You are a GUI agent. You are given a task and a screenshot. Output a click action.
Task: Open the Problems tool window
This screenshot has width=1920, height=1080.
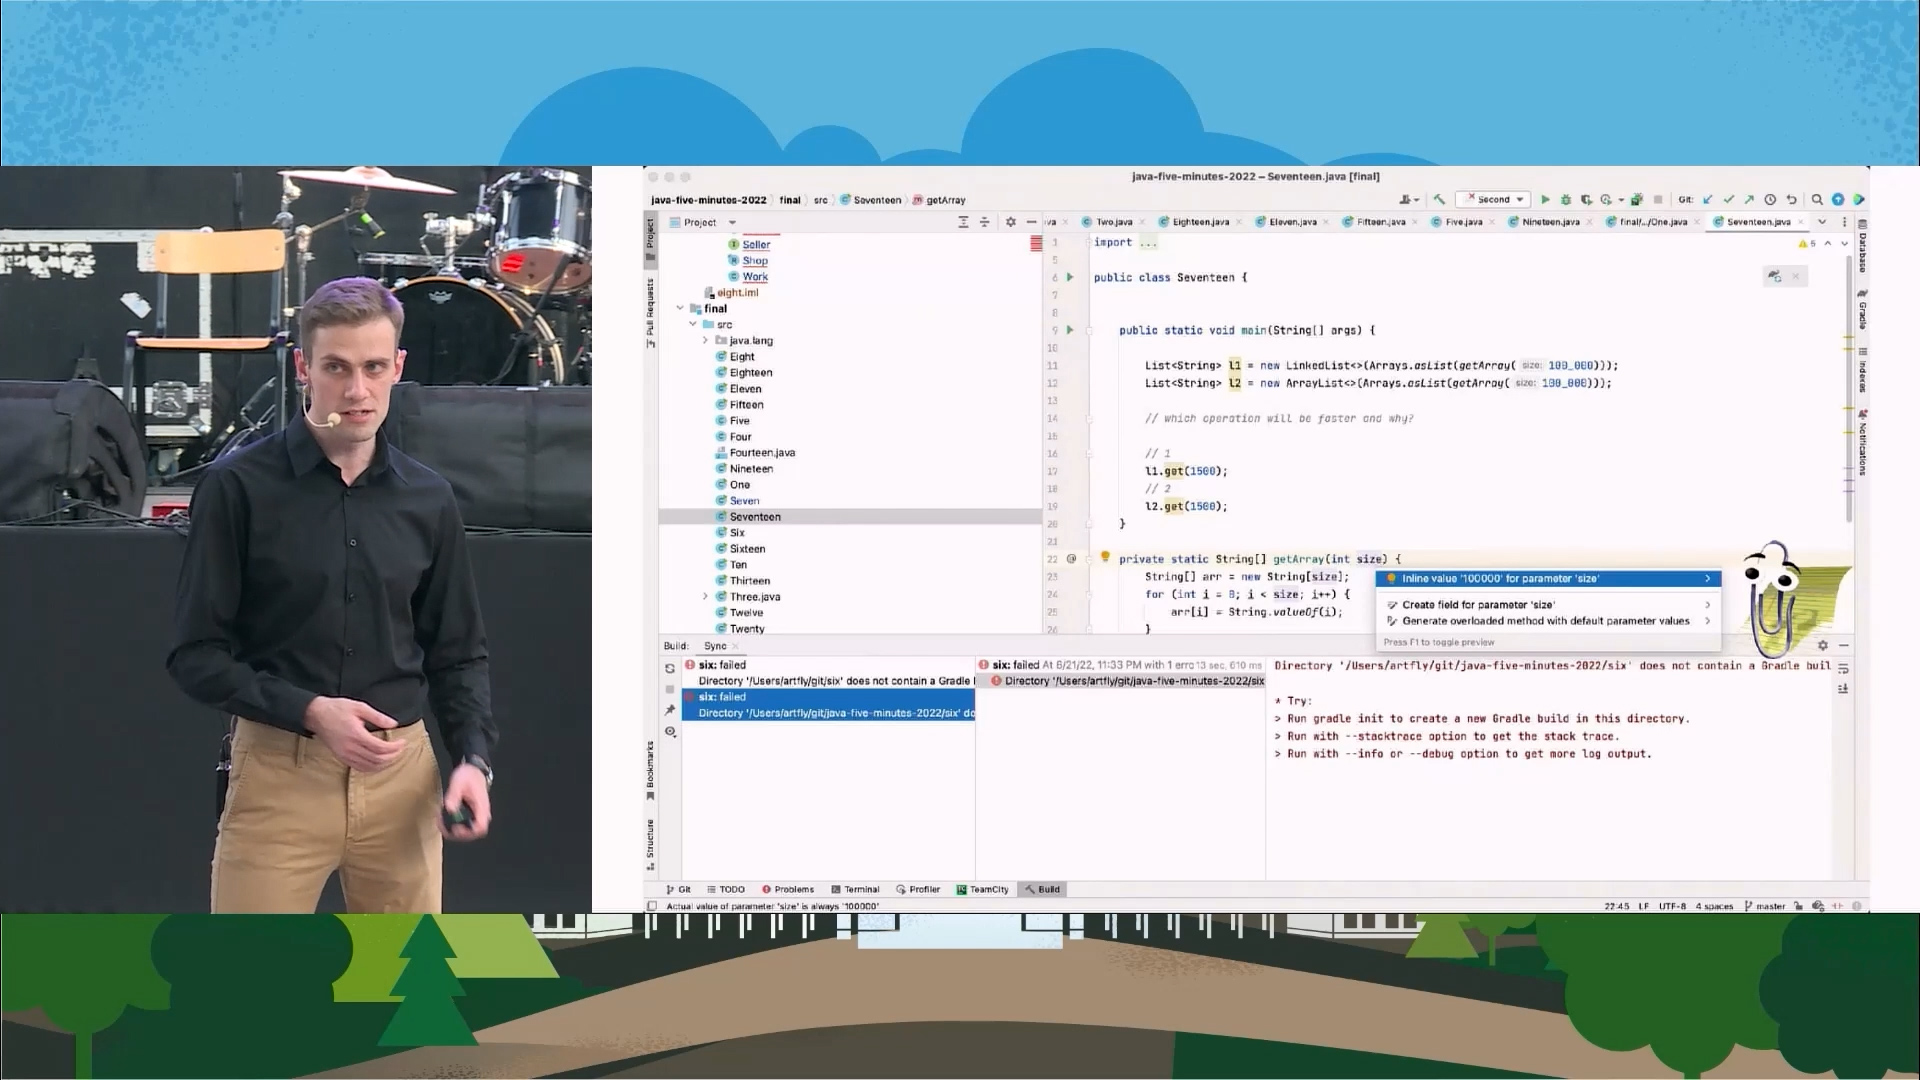point(788,889)
